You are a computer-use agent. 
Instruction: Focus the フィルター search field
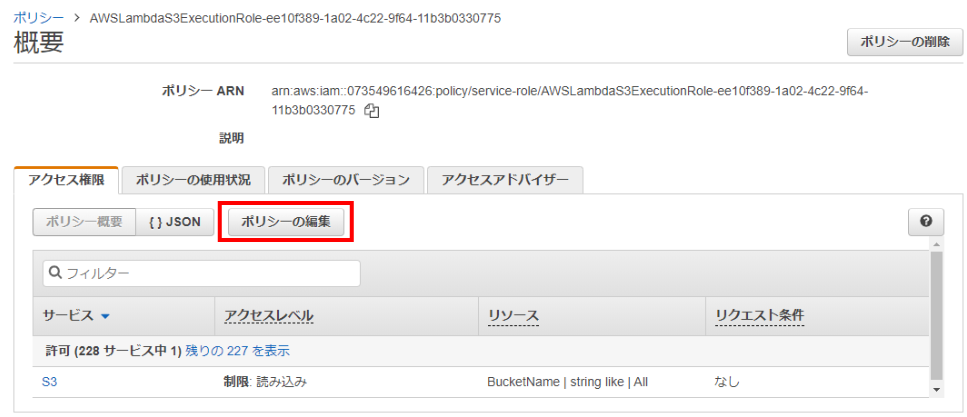click(x=201, y=273)
